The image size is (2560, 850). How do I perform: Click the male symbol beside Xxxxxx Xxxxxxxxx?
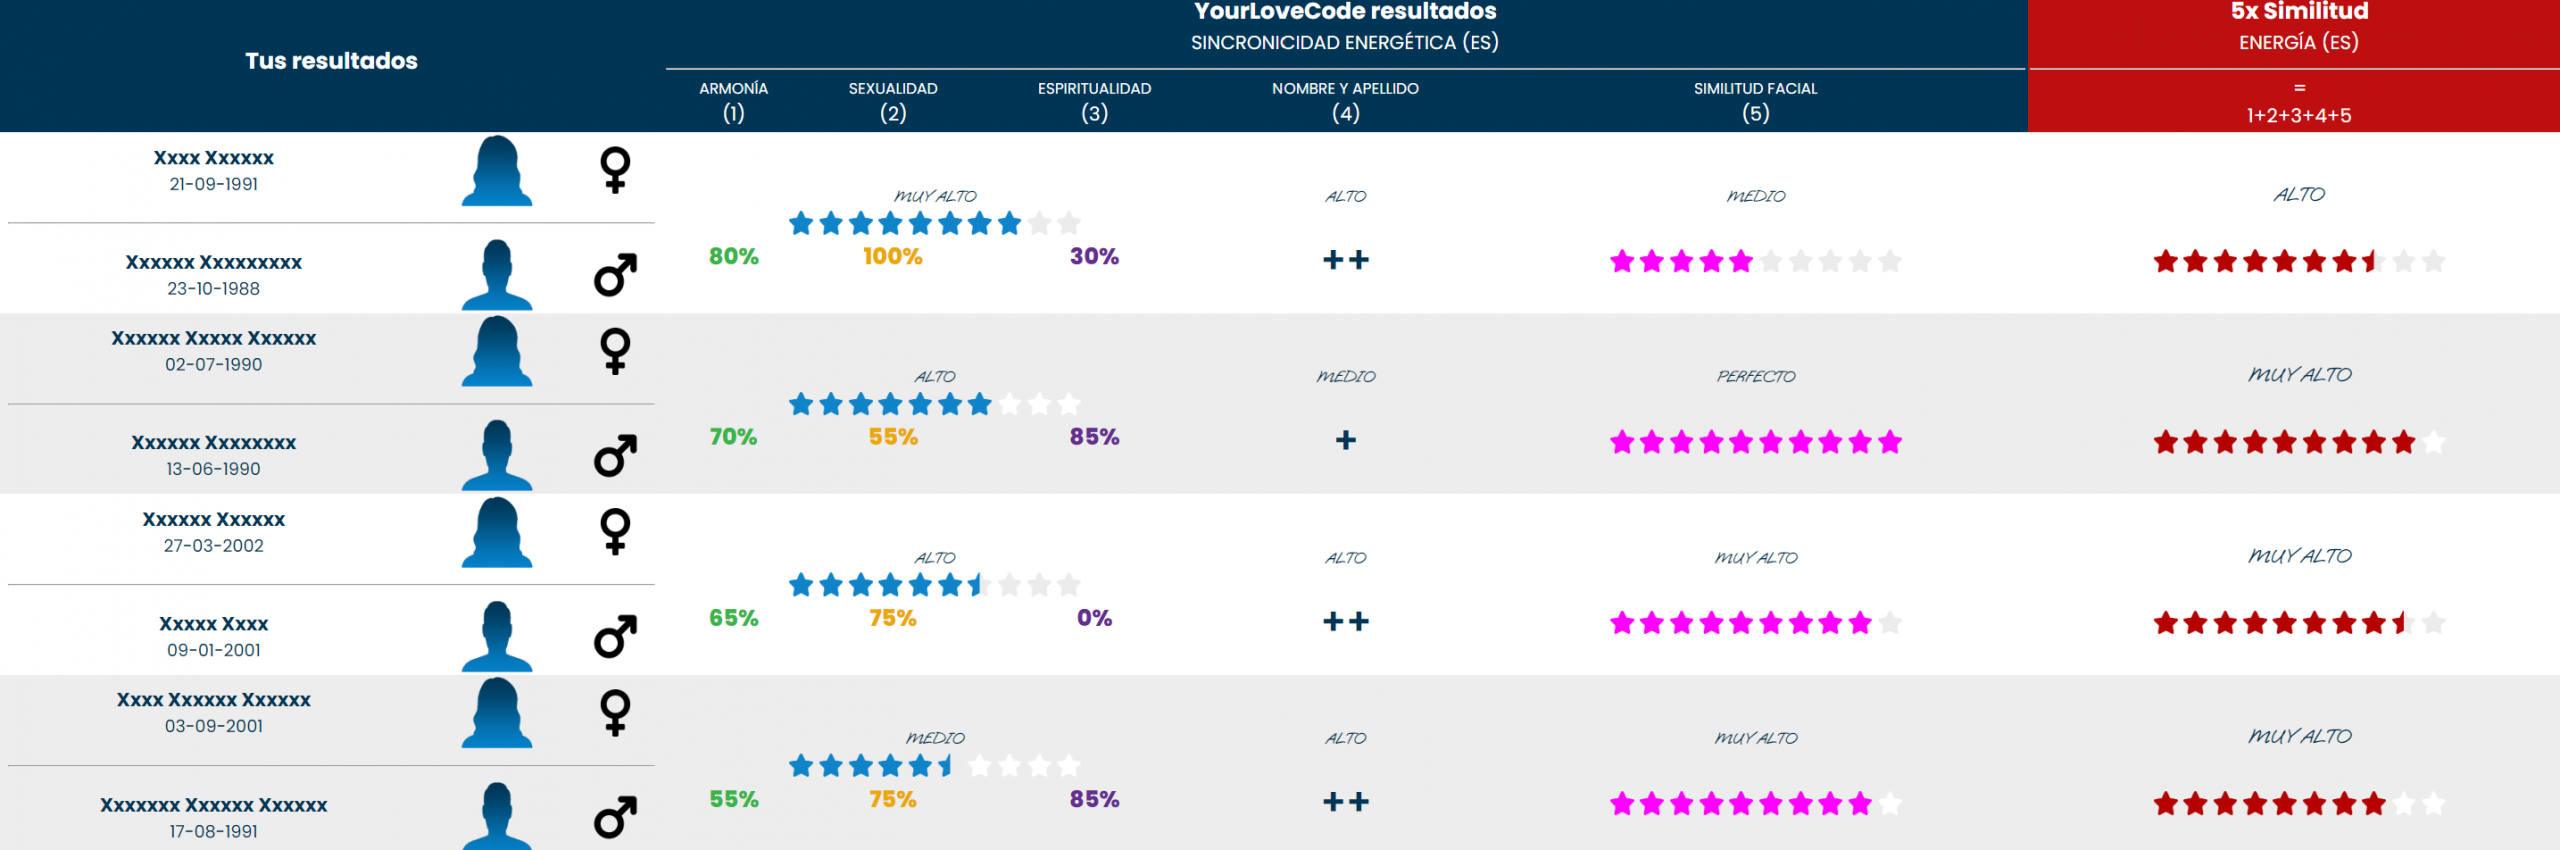click(x=615, y=275)
